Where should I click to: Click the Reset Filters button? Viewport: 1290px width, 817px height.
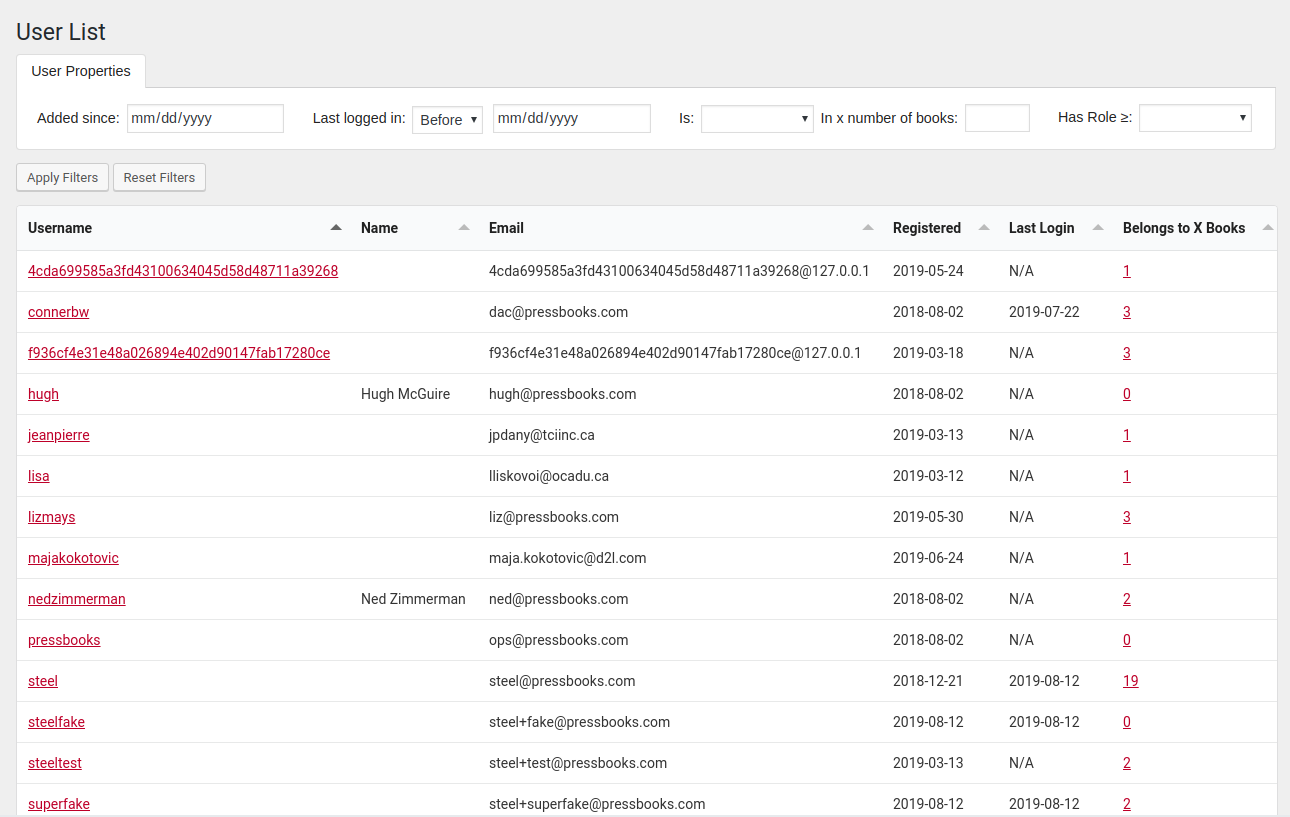pyautogui.click(x=159, y=177)
